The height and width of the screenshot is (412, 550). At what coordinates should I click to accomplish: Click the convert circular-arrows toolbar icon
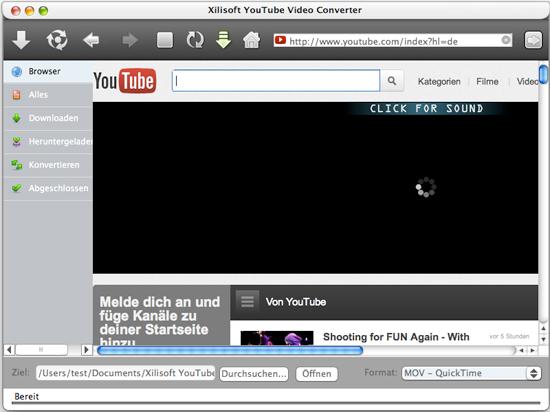click(x=57, y=40)
